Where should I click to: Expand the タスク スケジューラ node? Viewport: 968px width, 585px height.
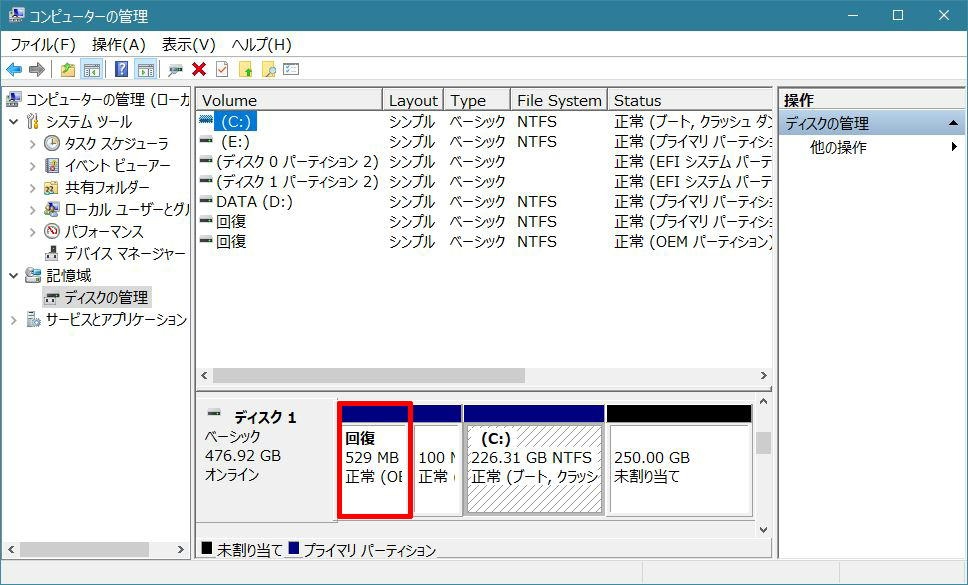[32, 144]
